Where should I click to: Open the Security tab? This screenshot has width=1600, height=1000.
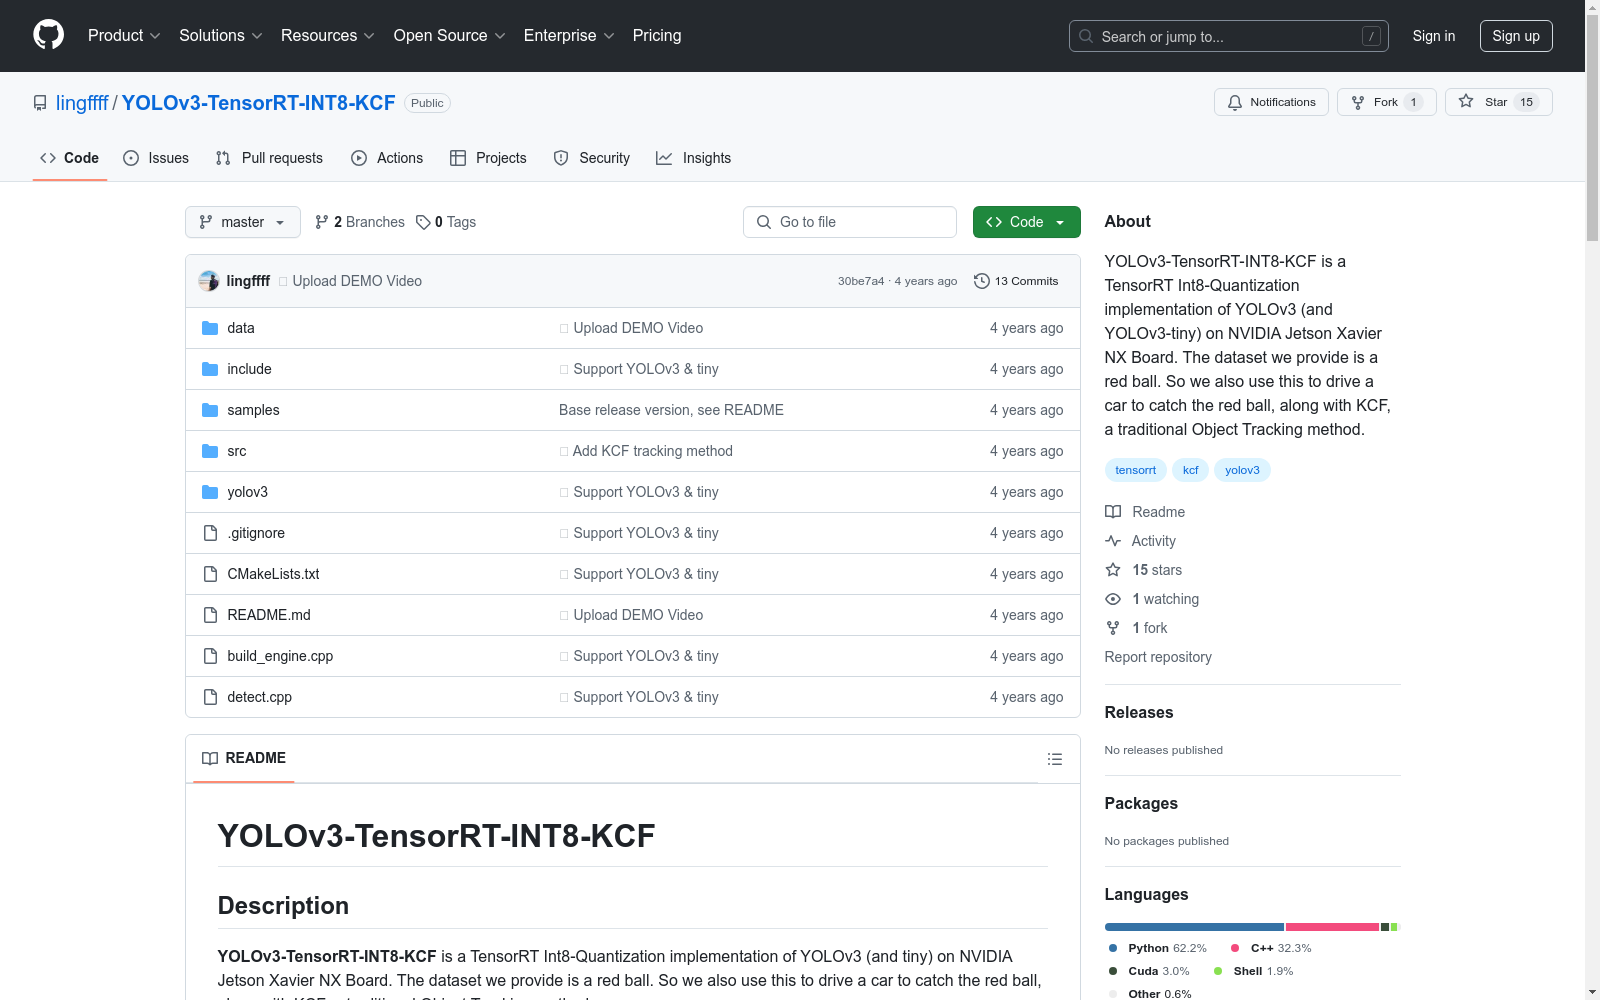click(x=592, y=158)
